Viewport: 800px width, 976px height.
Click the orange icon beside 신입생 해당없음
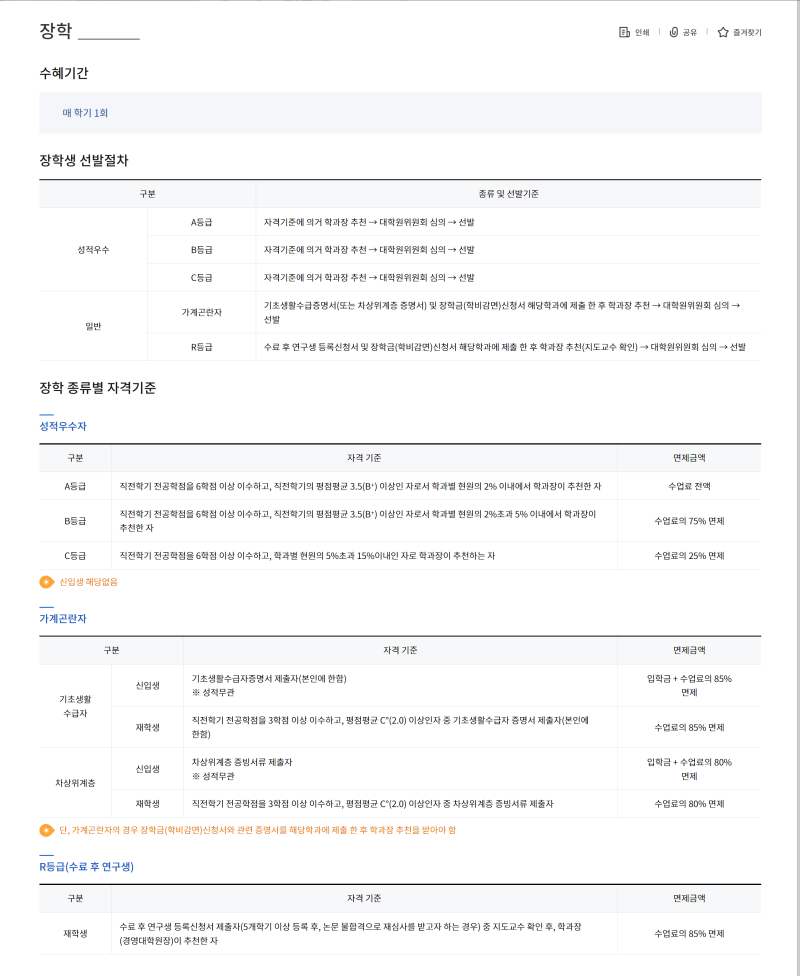pos(46,582)
